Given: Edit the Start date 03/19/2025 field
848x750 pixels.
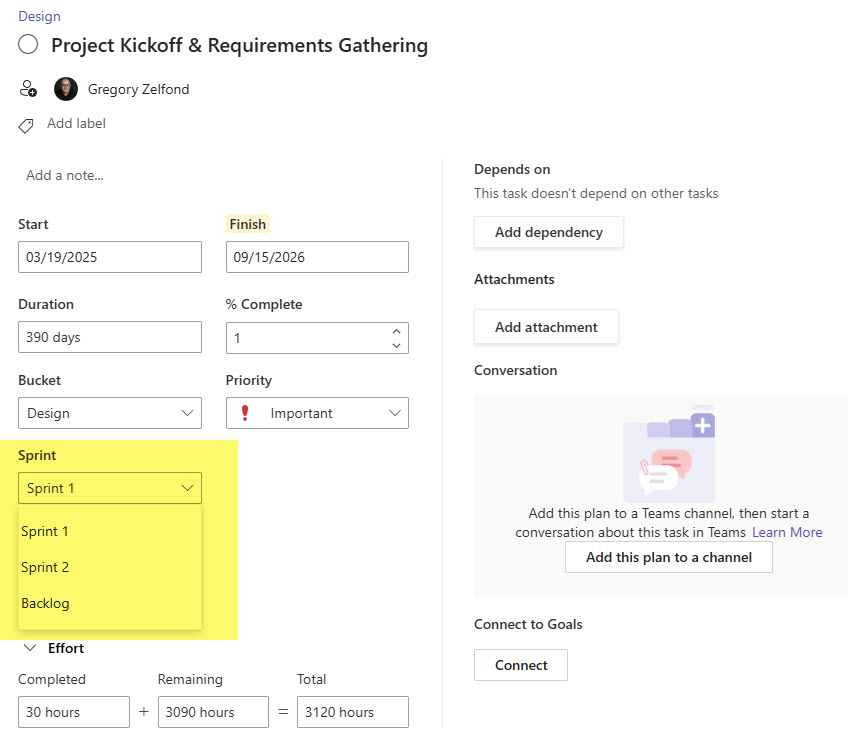Looking at the screenshot, I should click(110, 257).
